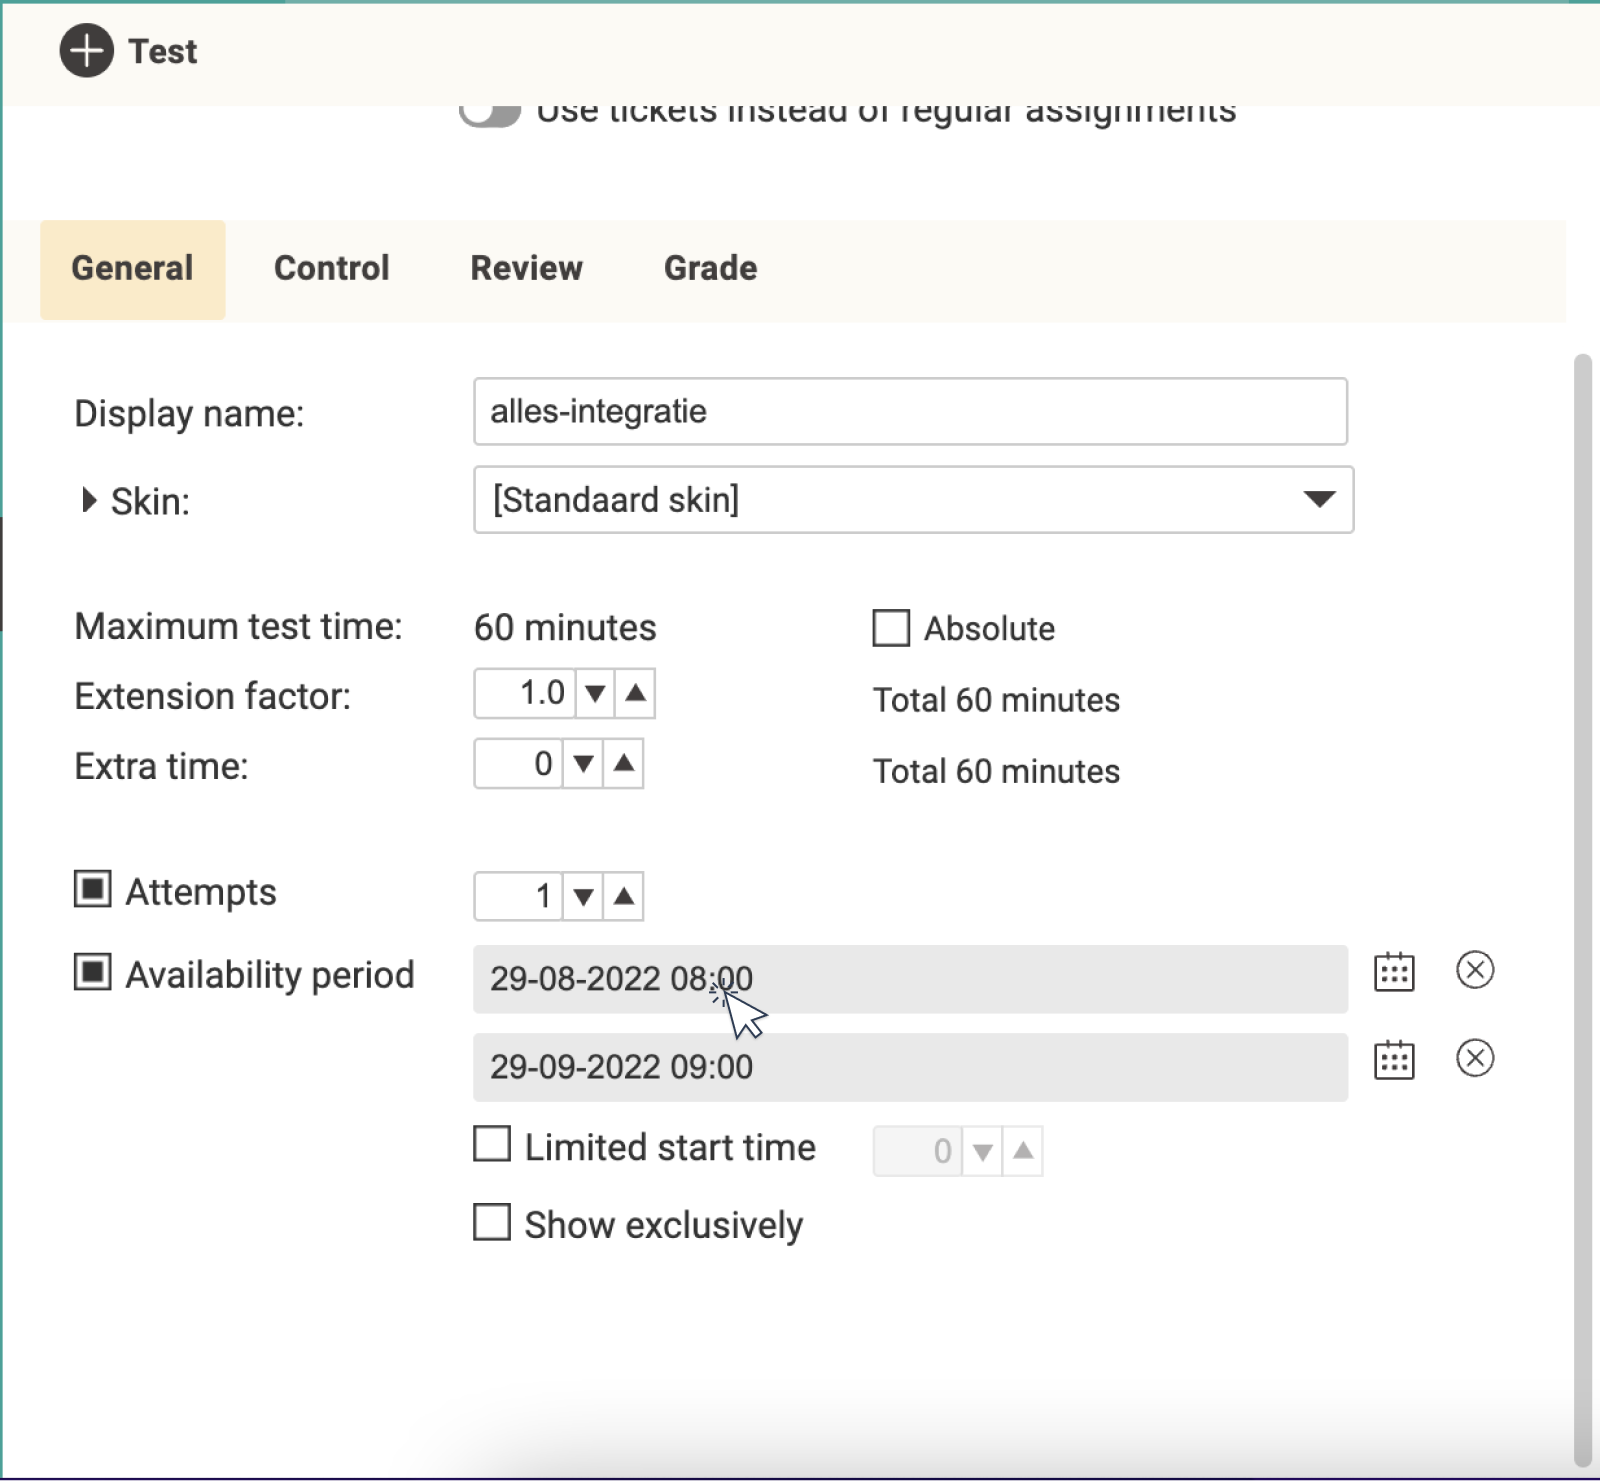Clear the 29-08-2022 08:00 start date
1600x1481 pixels.
[x=1475, y=970]
